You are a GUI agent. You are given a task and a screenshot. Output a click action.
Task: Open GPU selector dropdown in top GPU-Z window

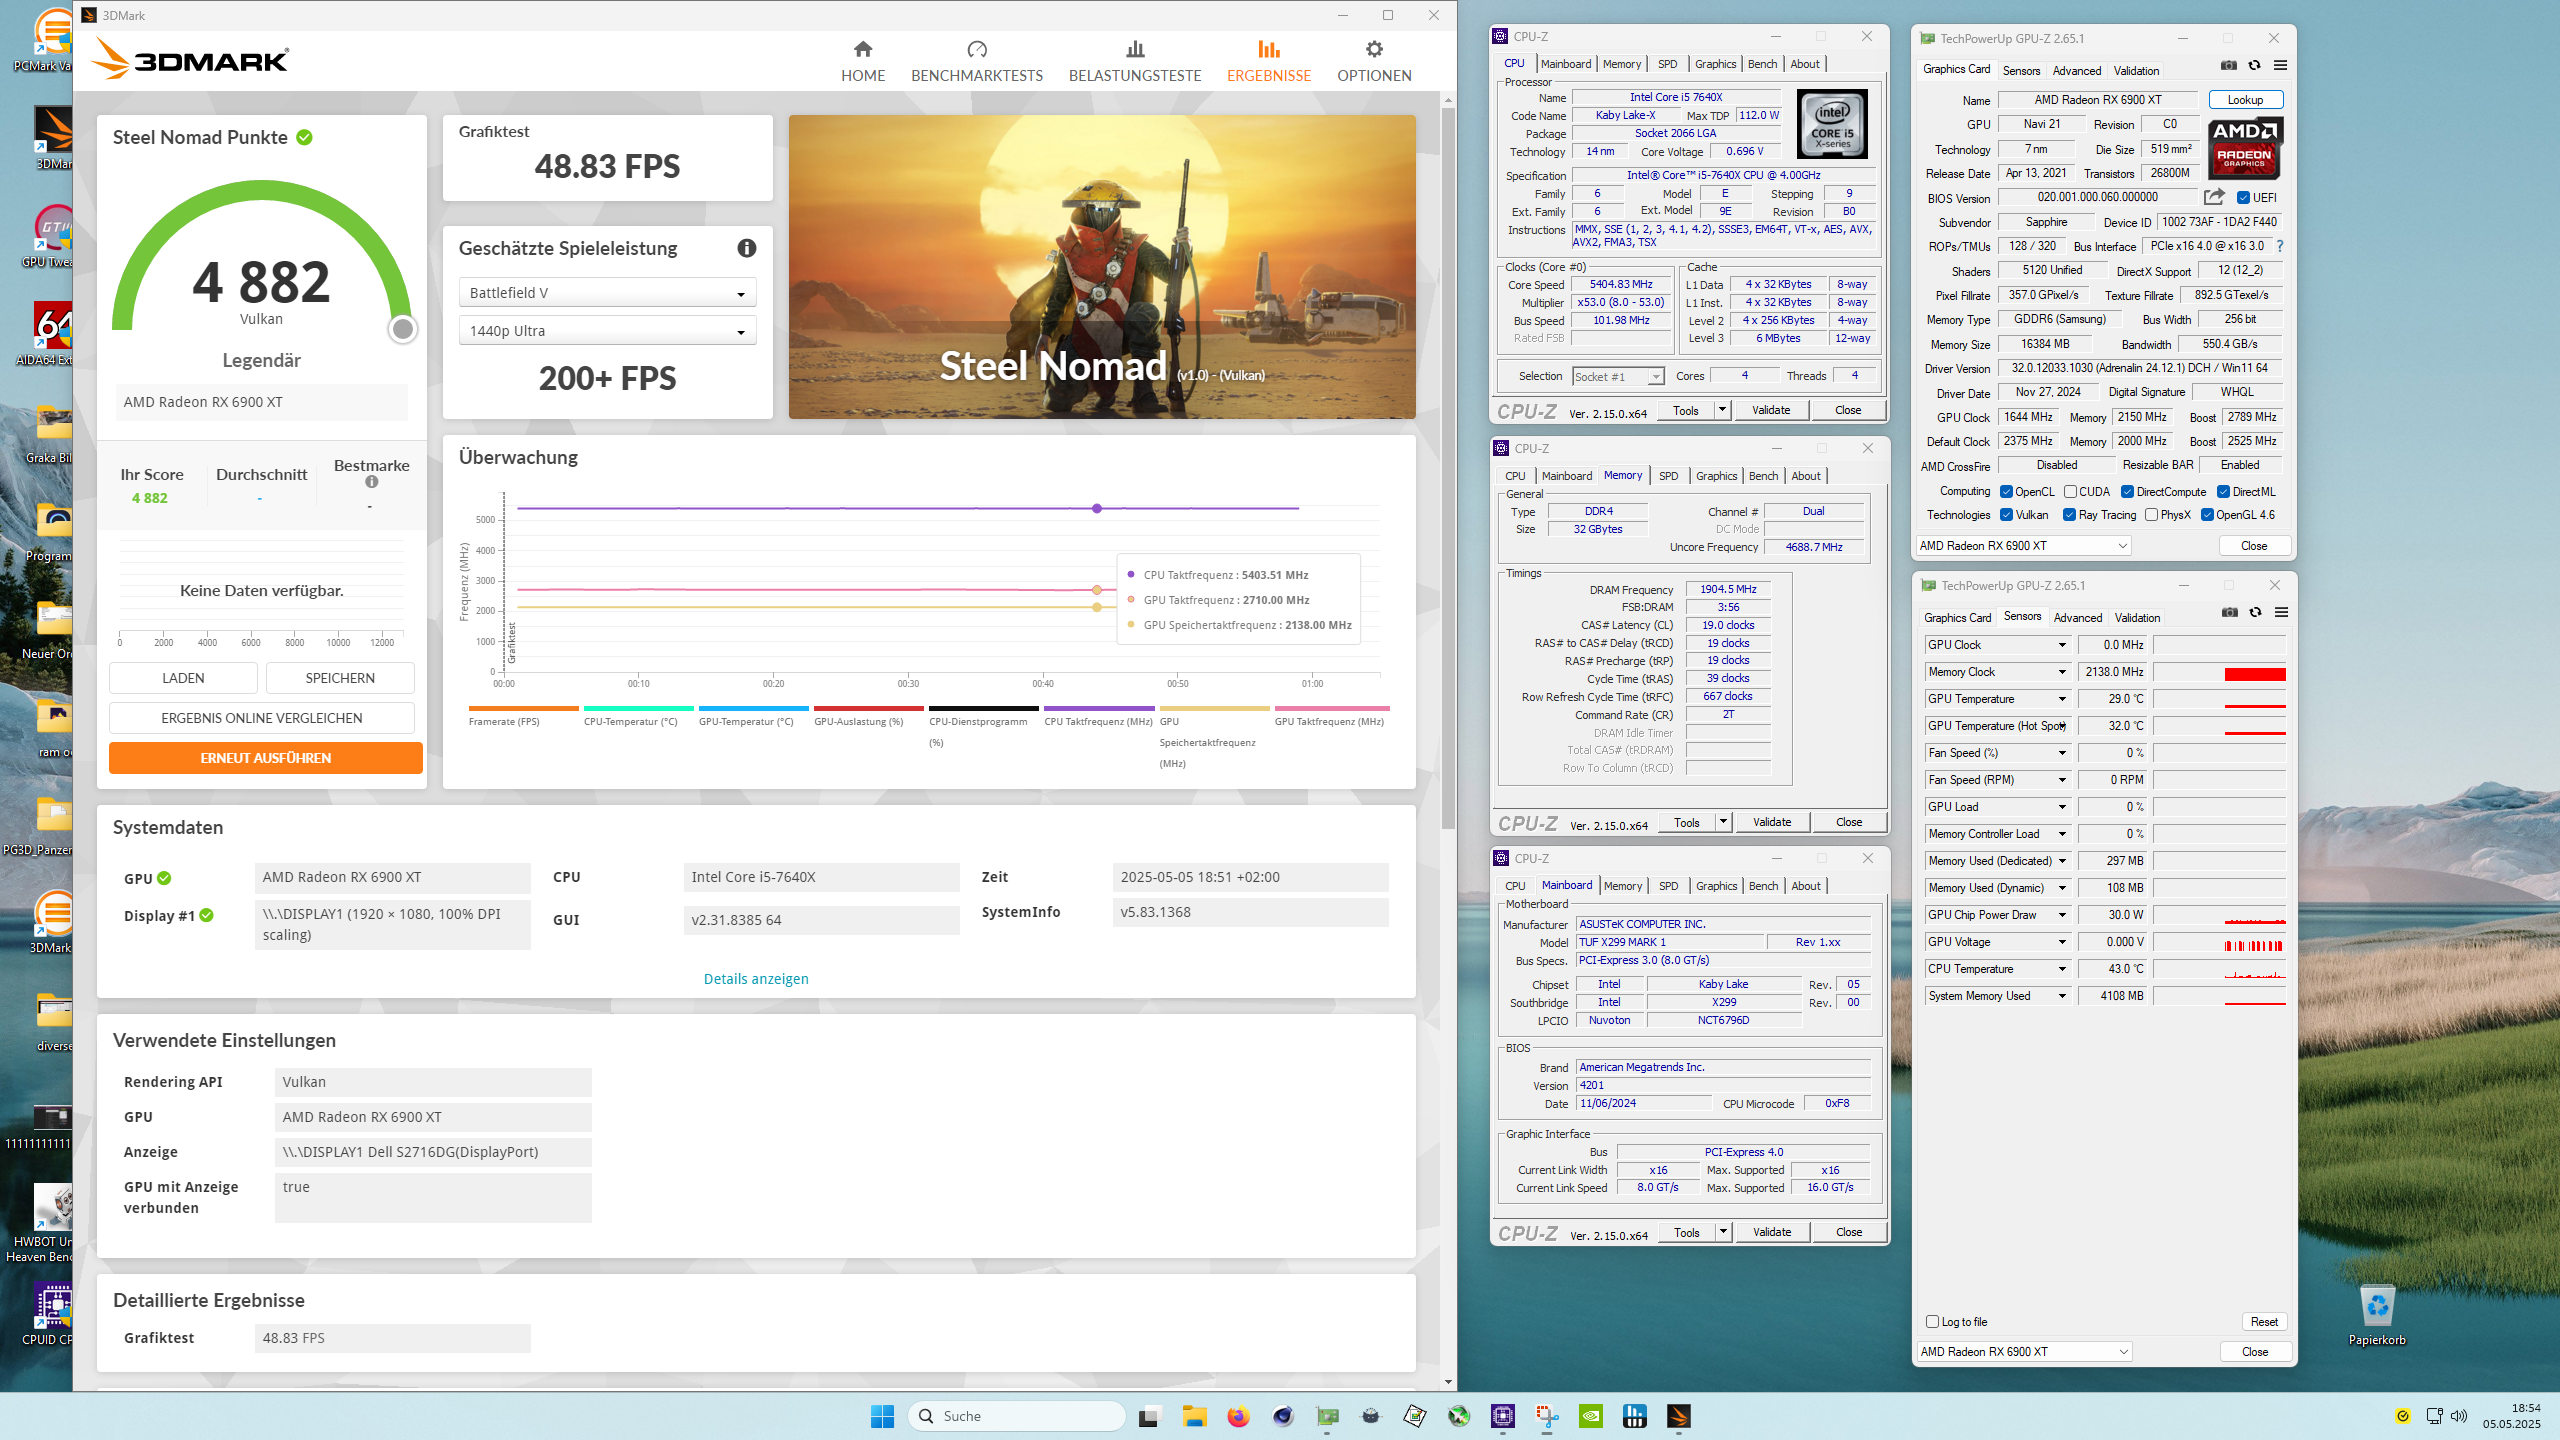[x=2023, y=546]
